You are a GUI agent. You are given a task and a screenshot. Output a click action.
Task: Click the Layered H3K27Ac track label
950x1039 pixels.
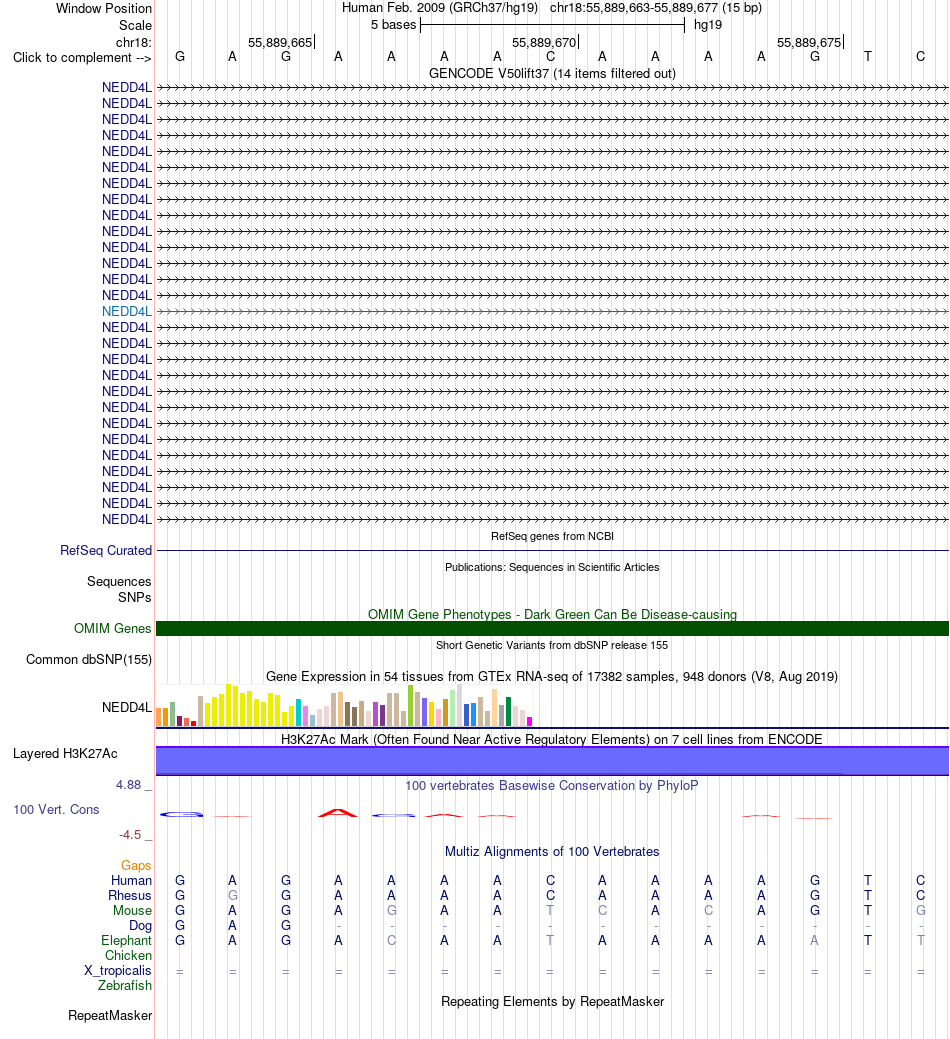point(65,753)
